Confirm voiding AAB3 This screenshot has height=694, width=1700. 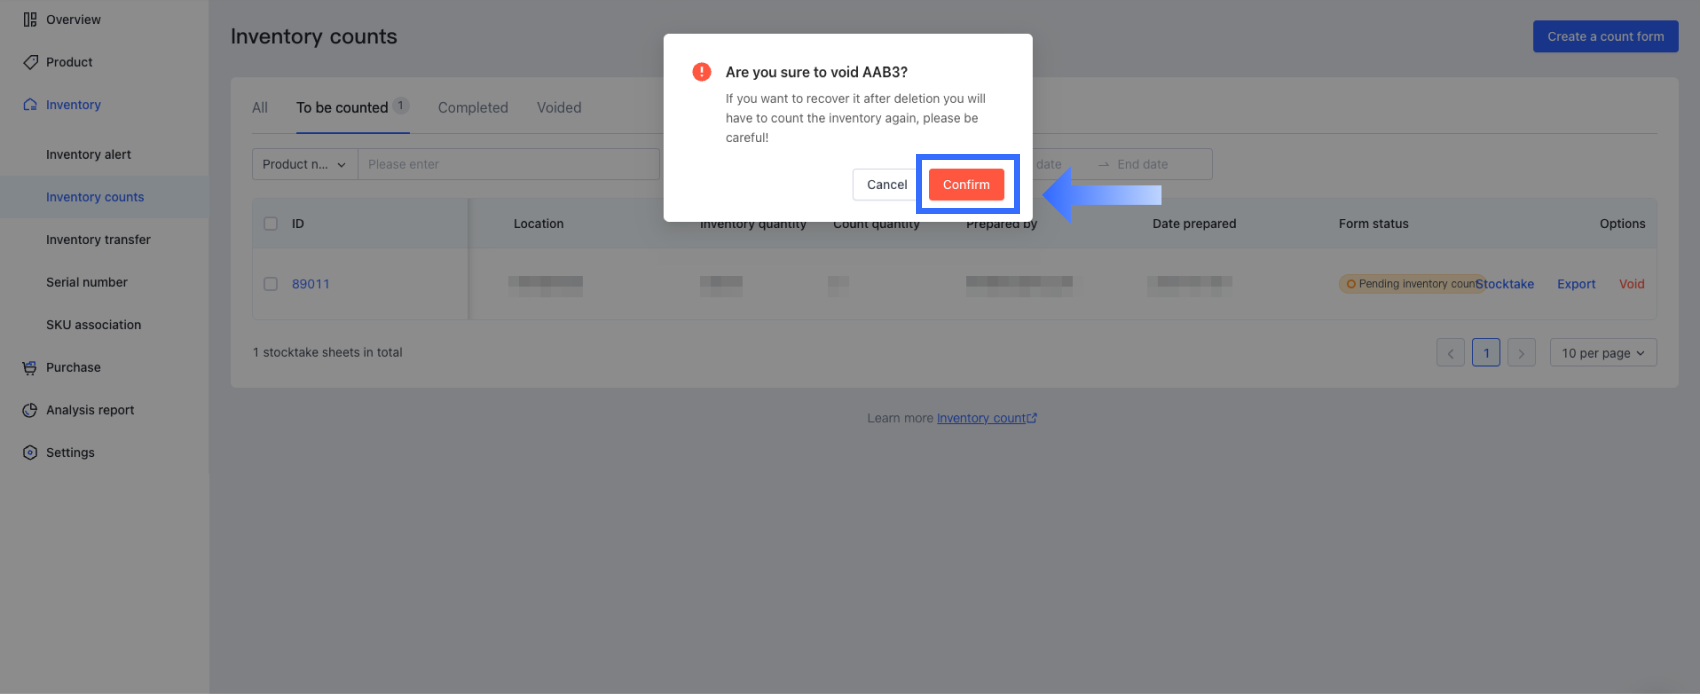966,185
